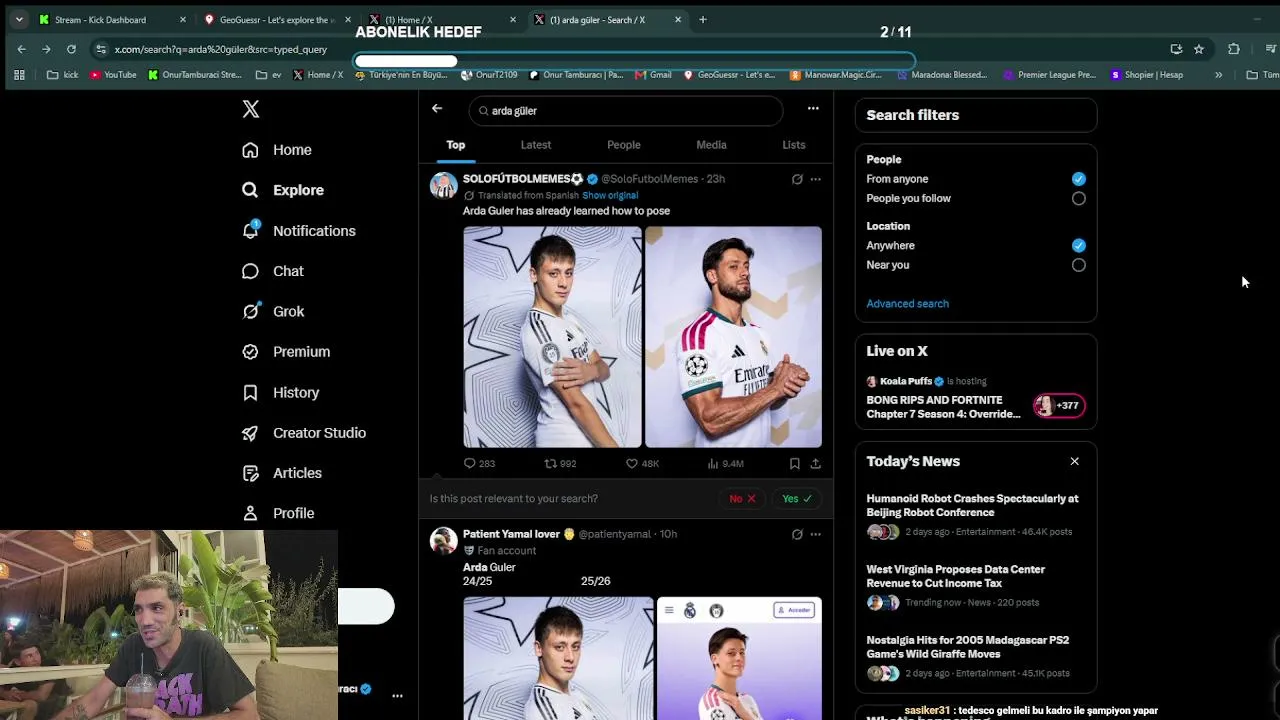The width and height of the screenshot is (1280, 720).
Task: Switch to the Media search tab
Action: (711, 145)
